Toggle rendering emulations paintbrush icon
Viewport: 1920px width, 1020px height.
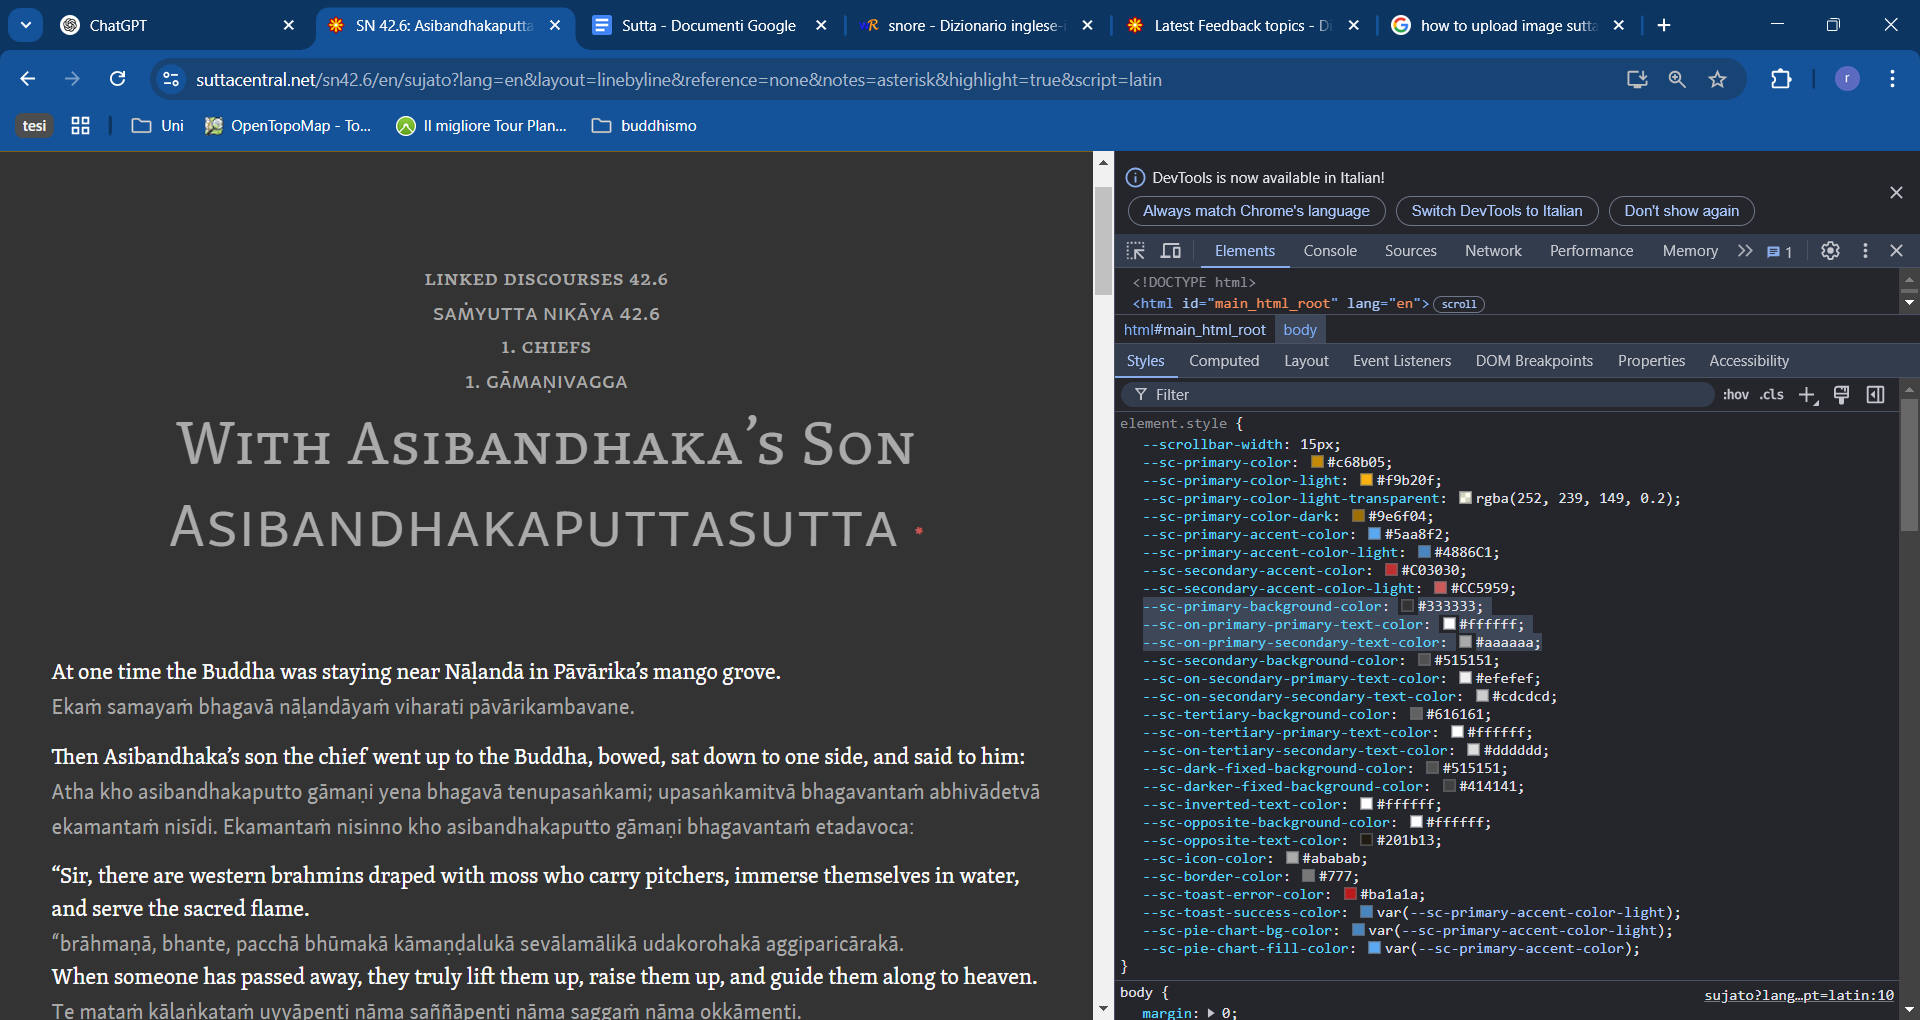click(1842, 395)
